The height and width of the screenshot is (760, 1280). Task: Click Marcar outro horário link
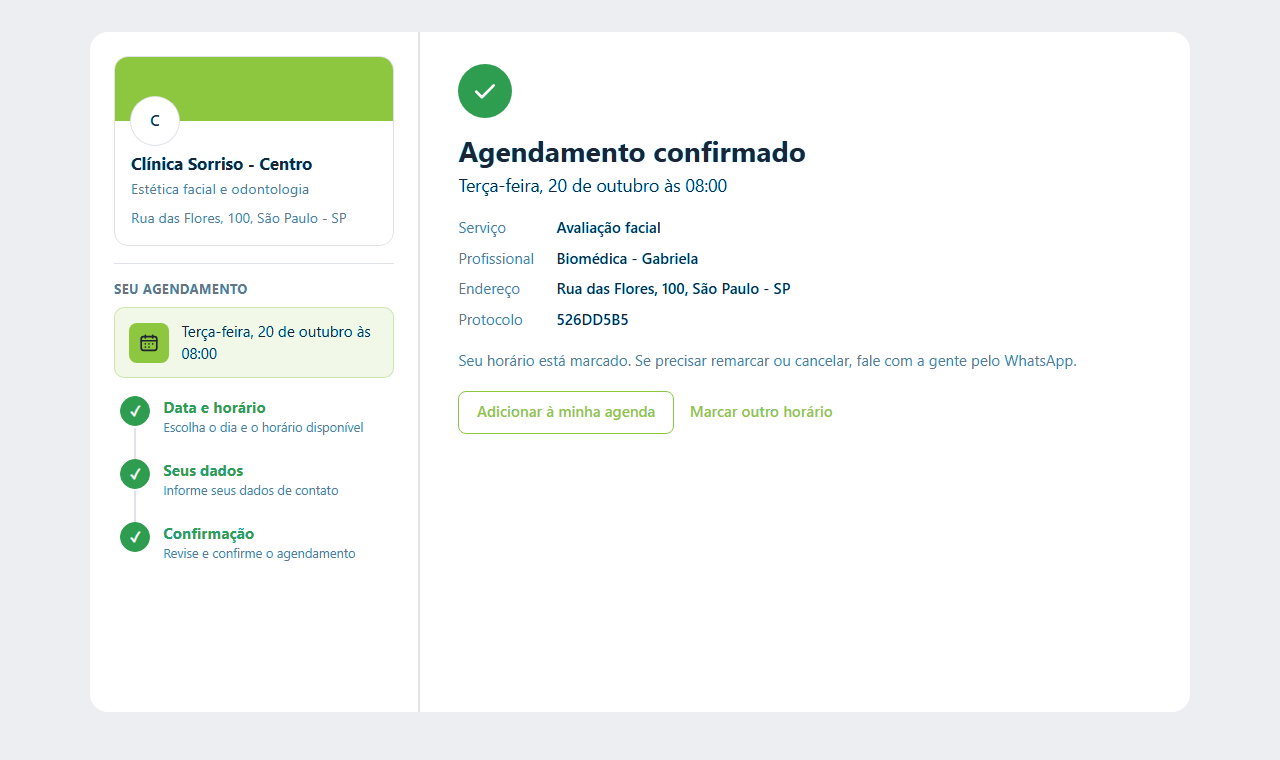(761, 412)
